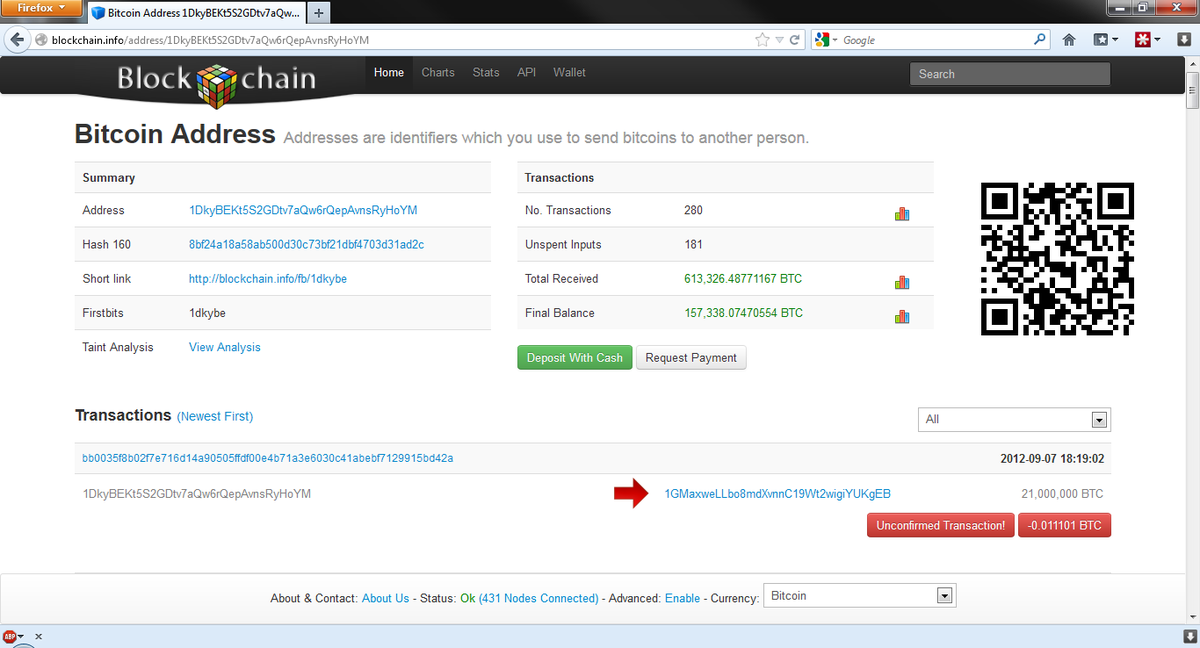This screenshot has height=648, width=1200.
Task: Open the Wallet navigation item
Action: click(x=570, y=72)
